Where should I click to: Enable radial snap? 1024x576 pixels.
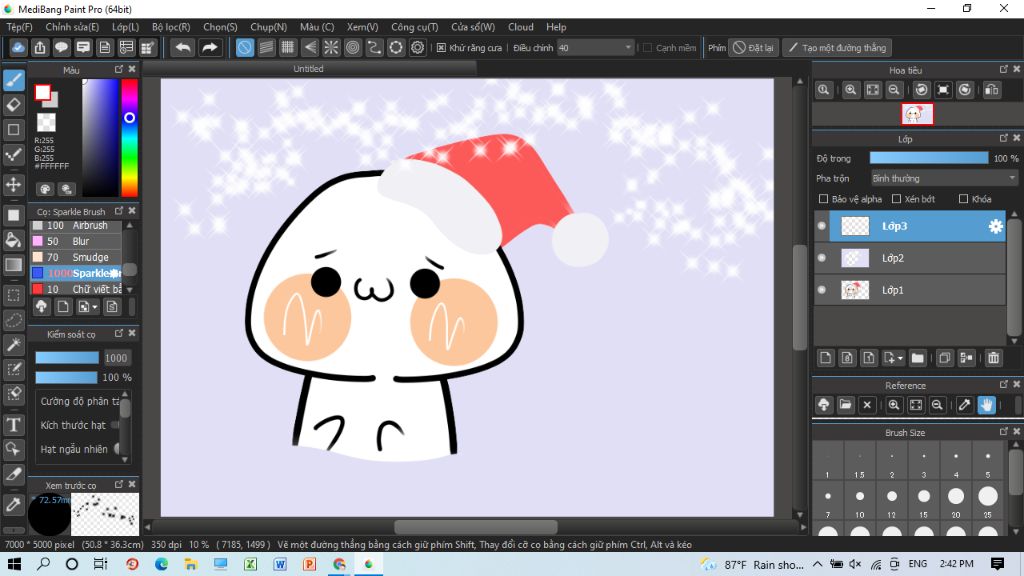point(331,48)
